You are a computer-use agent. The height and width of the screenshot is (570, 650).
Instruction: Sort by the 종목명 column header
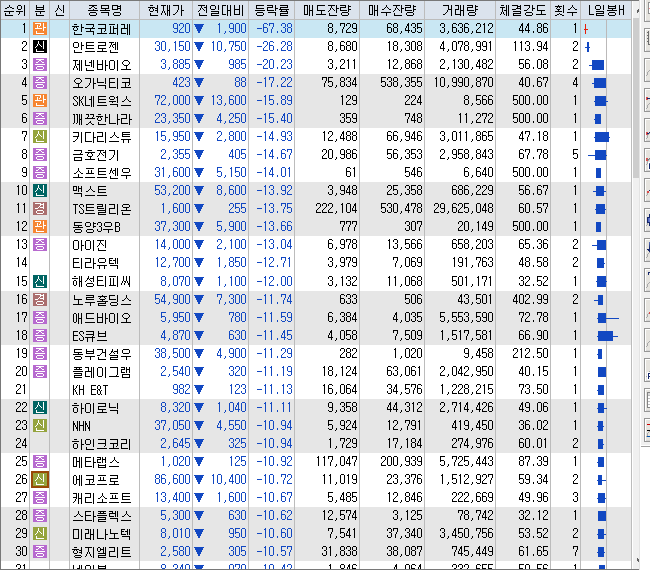coord(104,10)
